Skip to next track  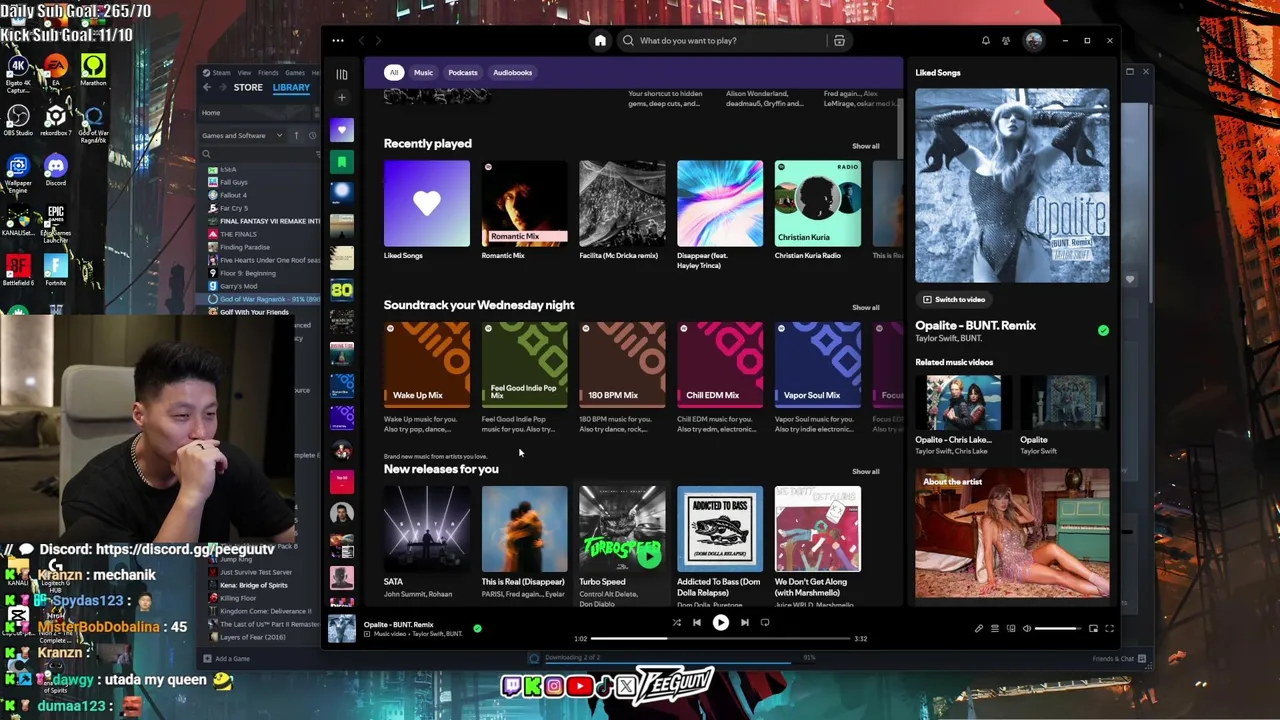[x=744, y=623]
